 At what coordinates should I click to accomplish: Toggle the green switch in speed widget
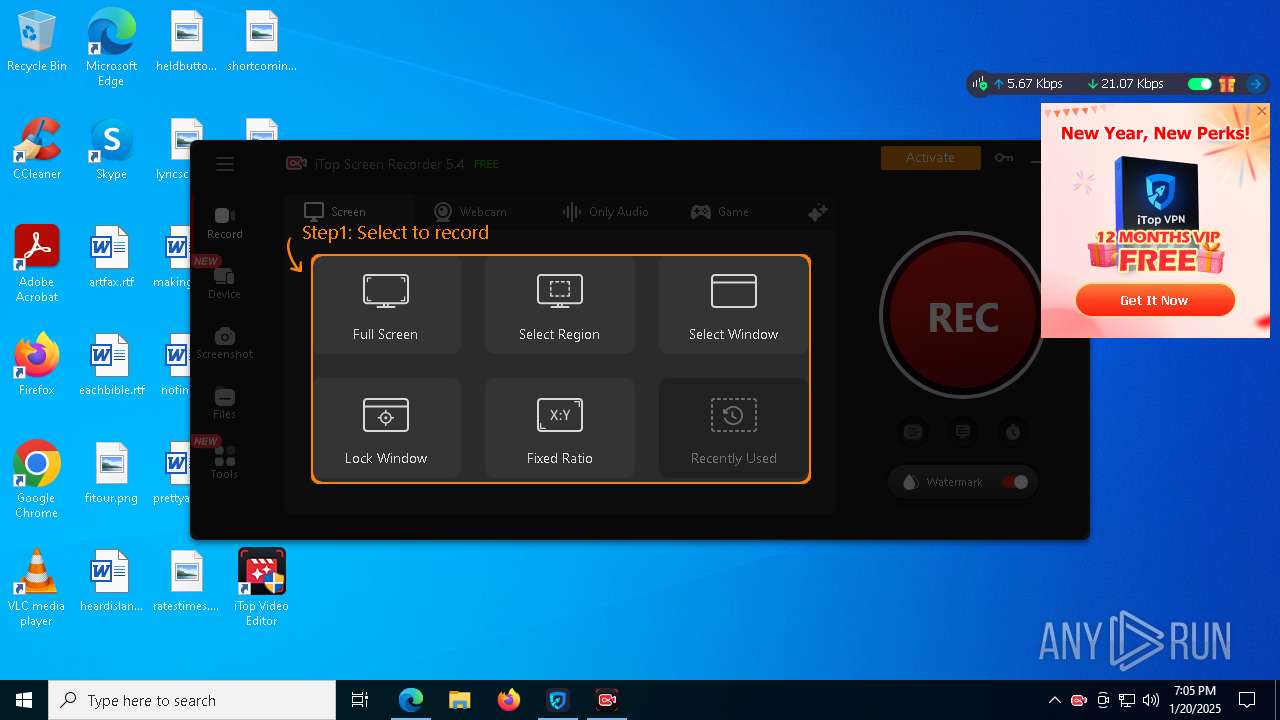tap(1199, 84)
